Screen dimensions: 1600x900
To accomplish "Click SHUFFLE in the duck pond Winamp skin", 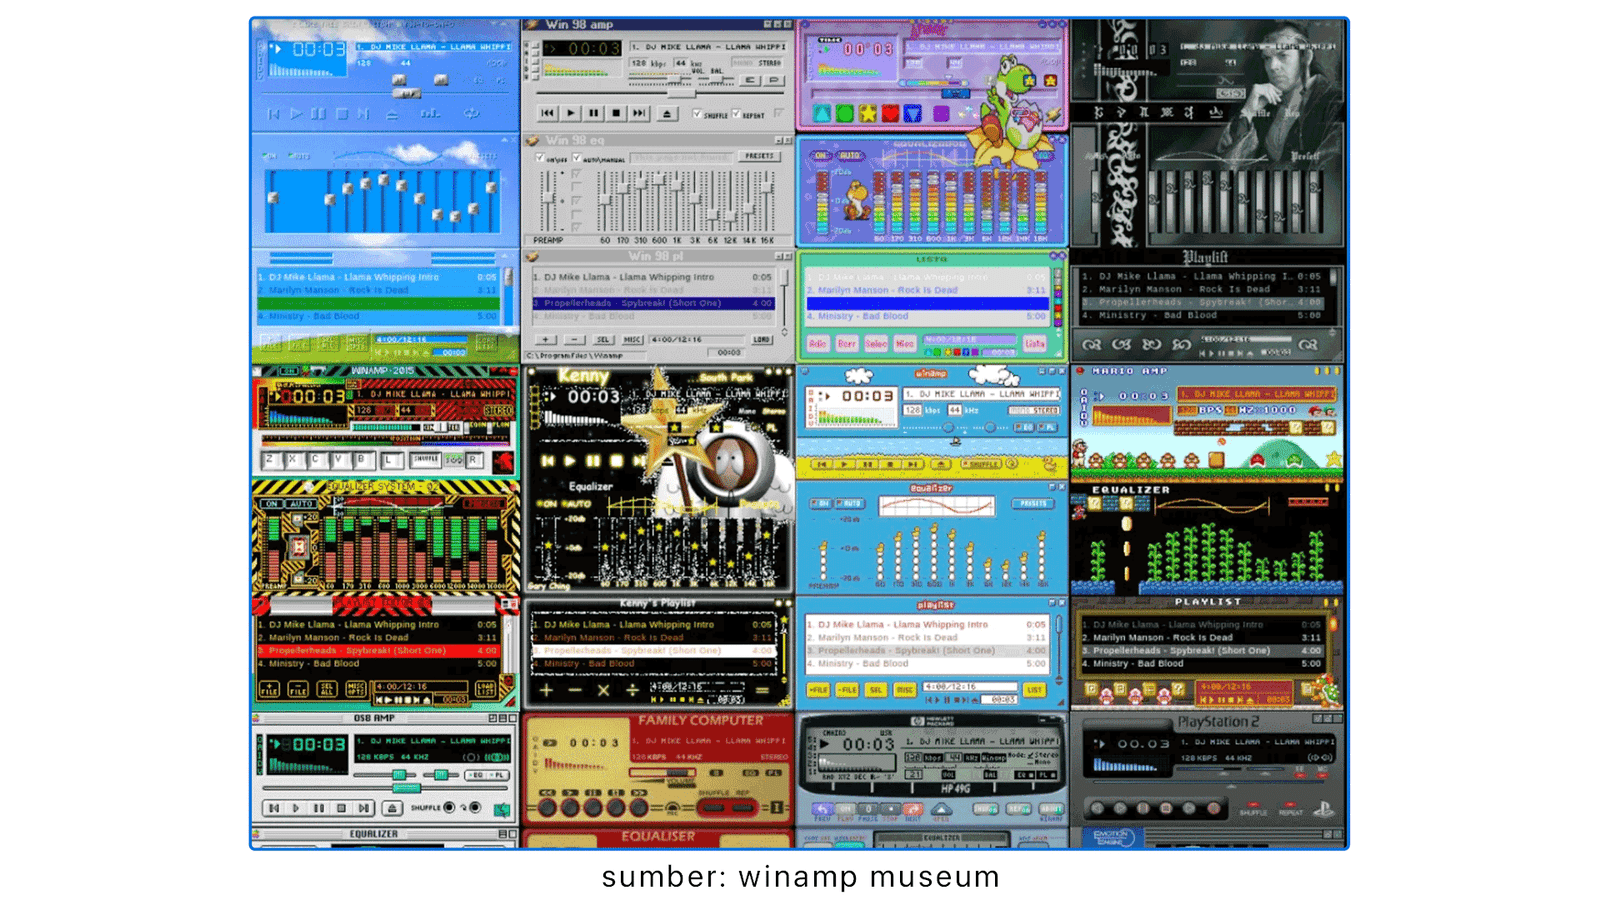I will tap(981, 464).
